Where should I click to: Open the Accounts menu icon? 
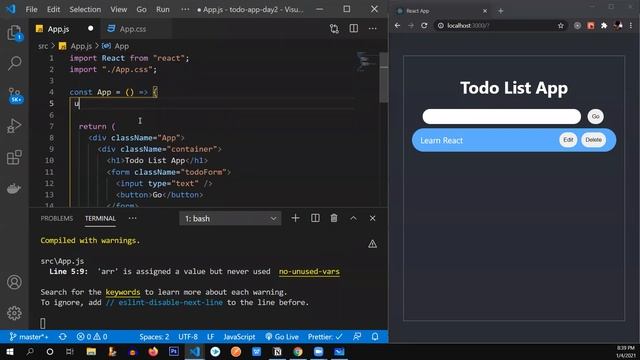click(x=14, y=282)
